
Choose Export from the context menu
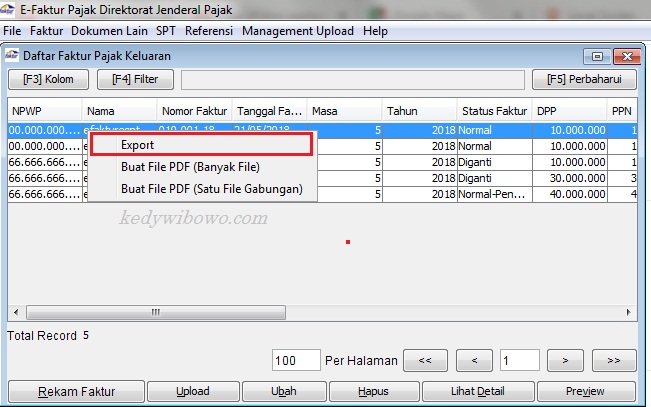click(x=202, y=145)
